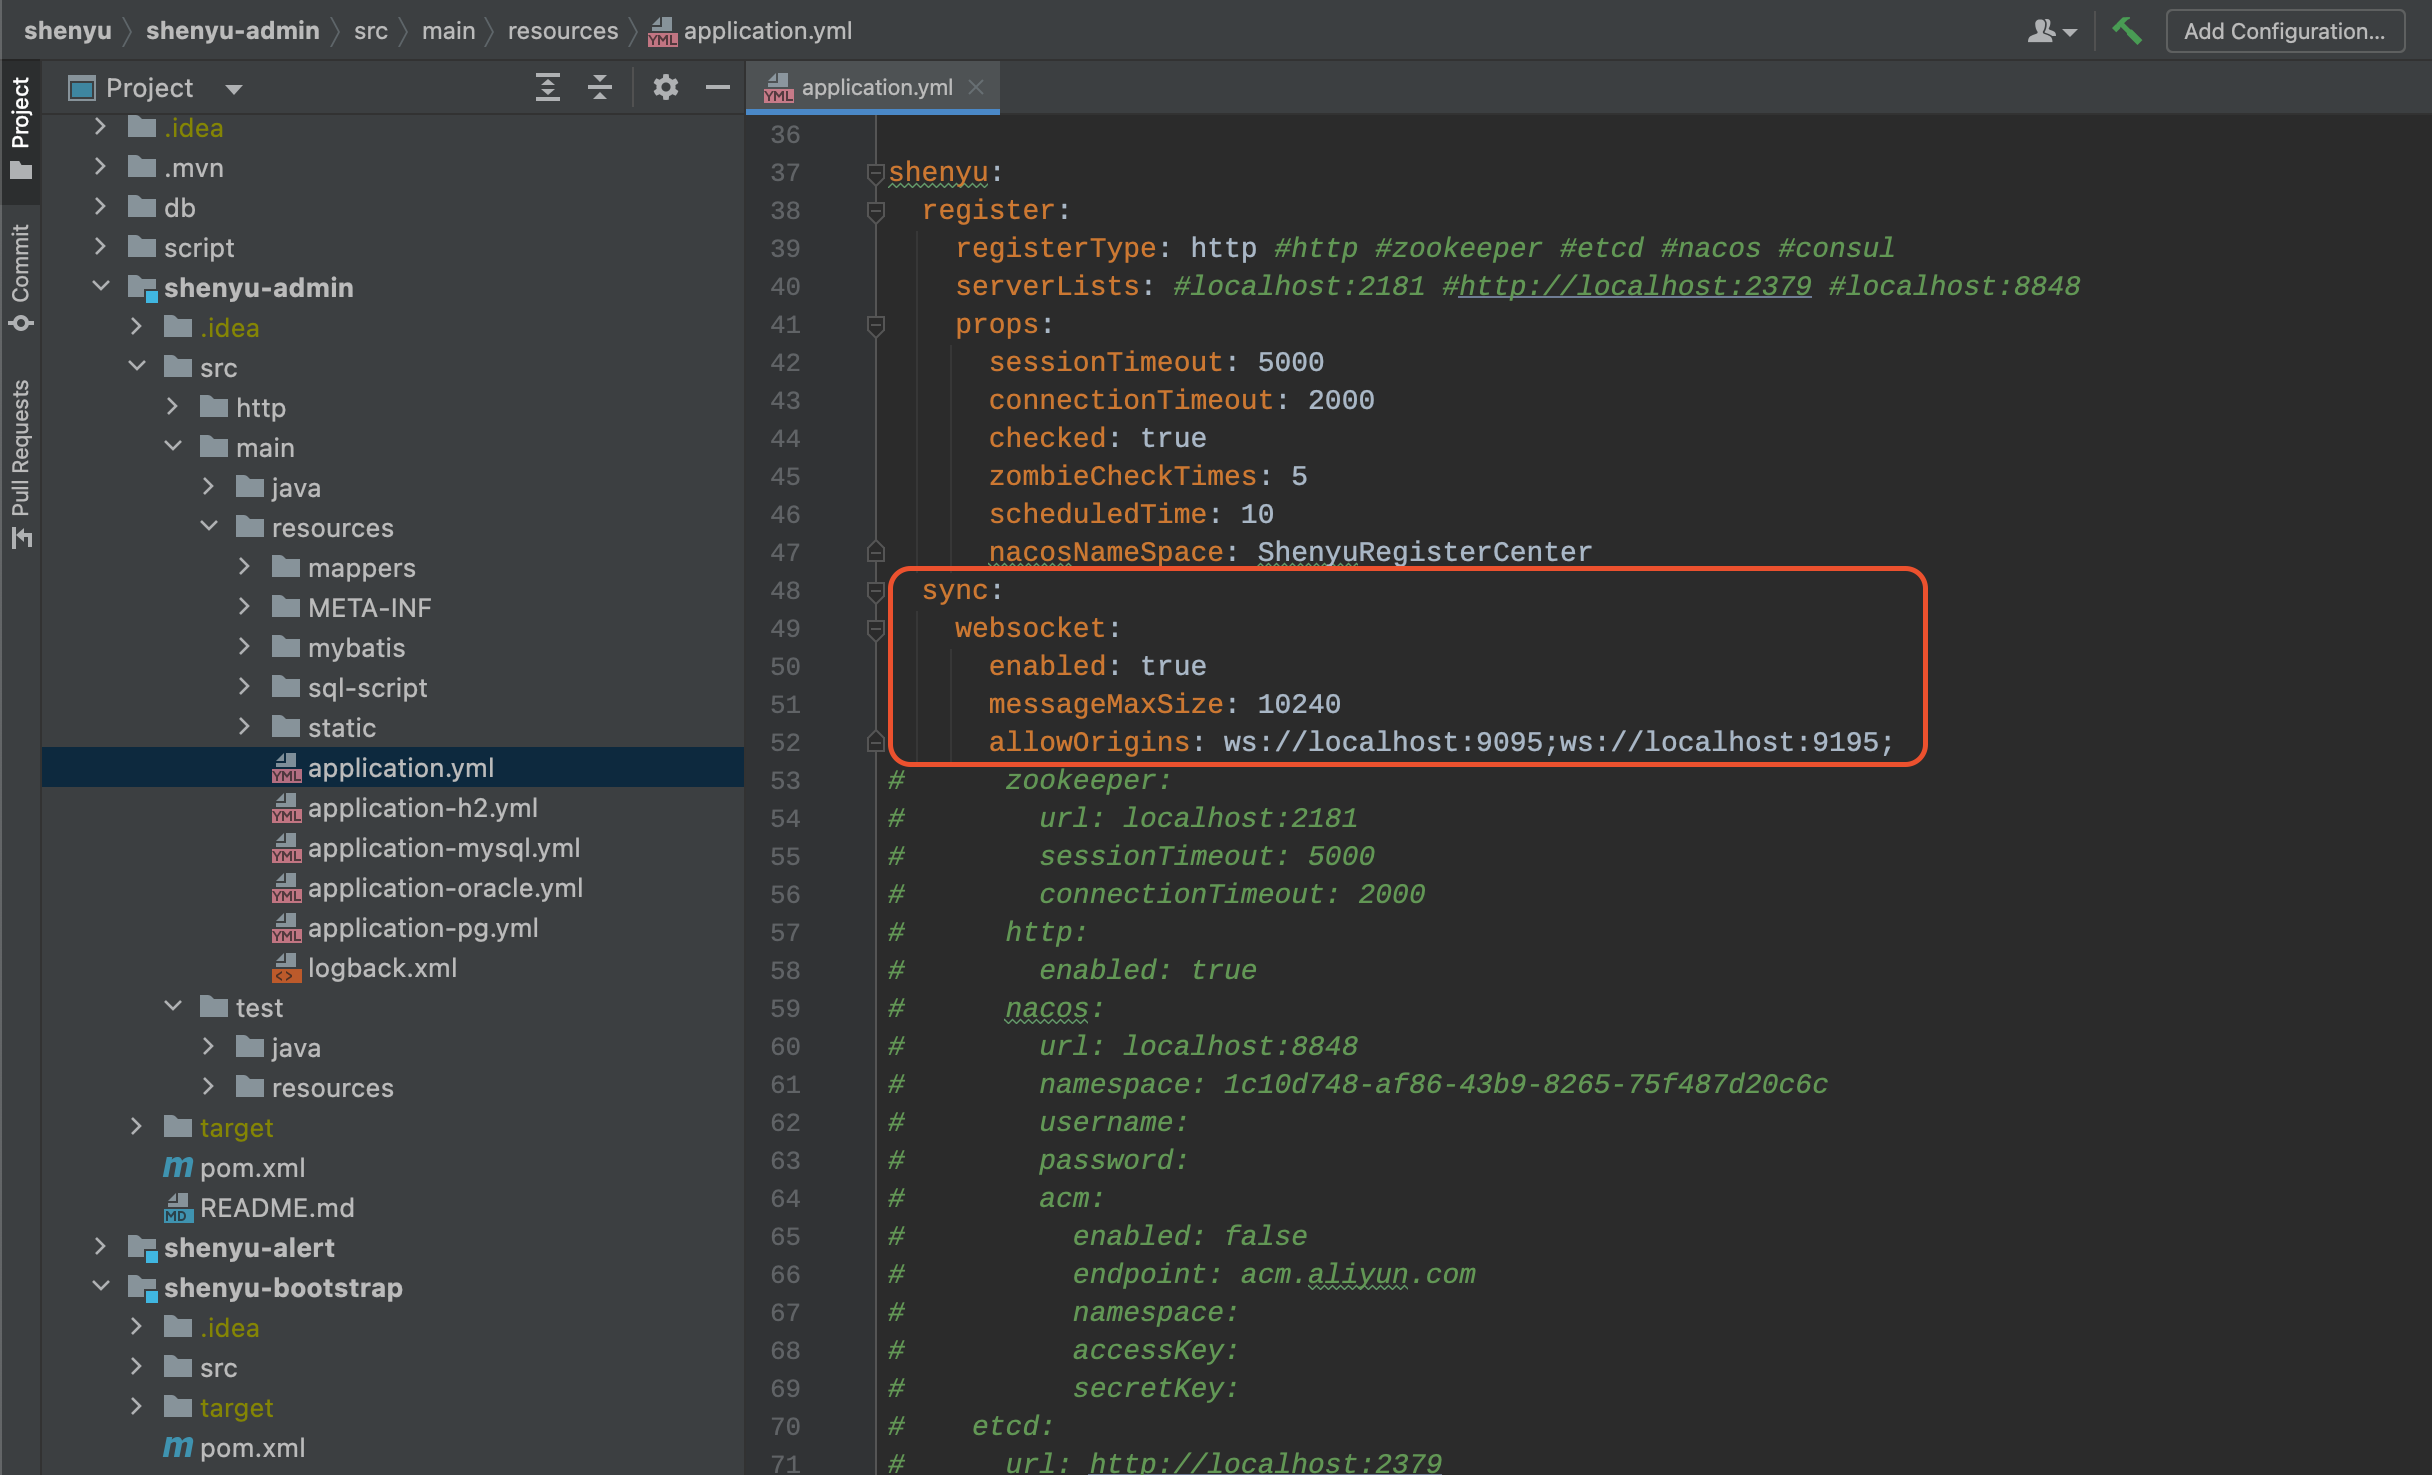Viewport: 2432px width, 1475px height.
Task: Hide the Project panel with minus icon
Action: tap(717, 88)
